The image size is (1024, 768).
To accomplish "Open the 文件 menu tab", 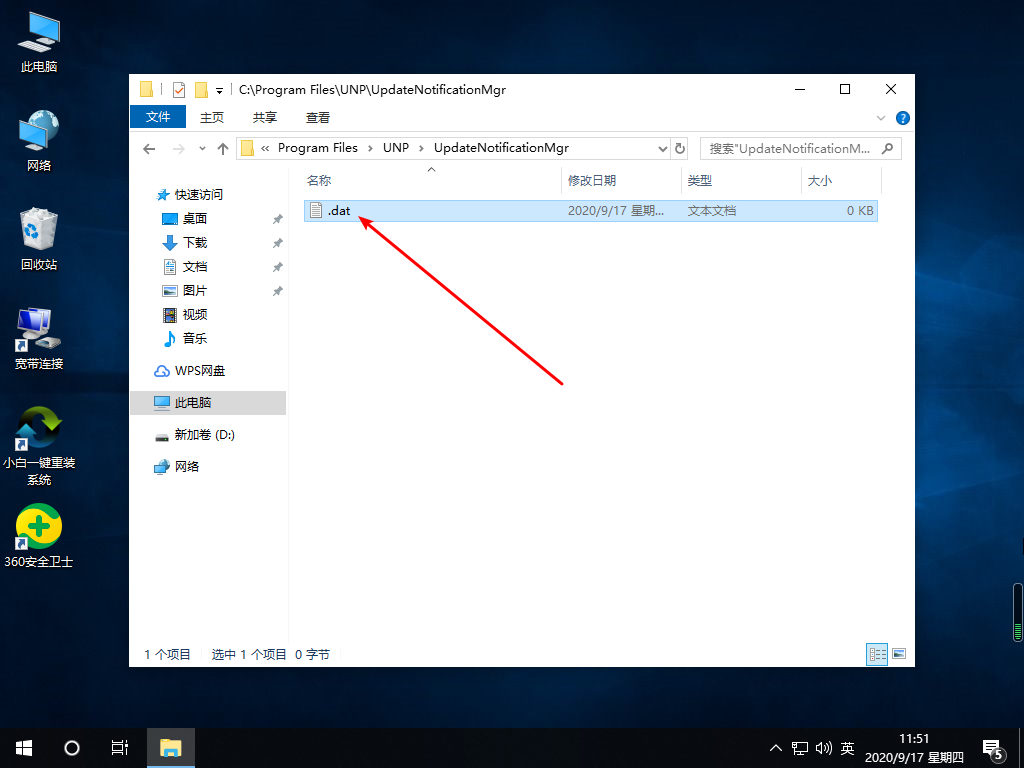I will click(158, 117).
